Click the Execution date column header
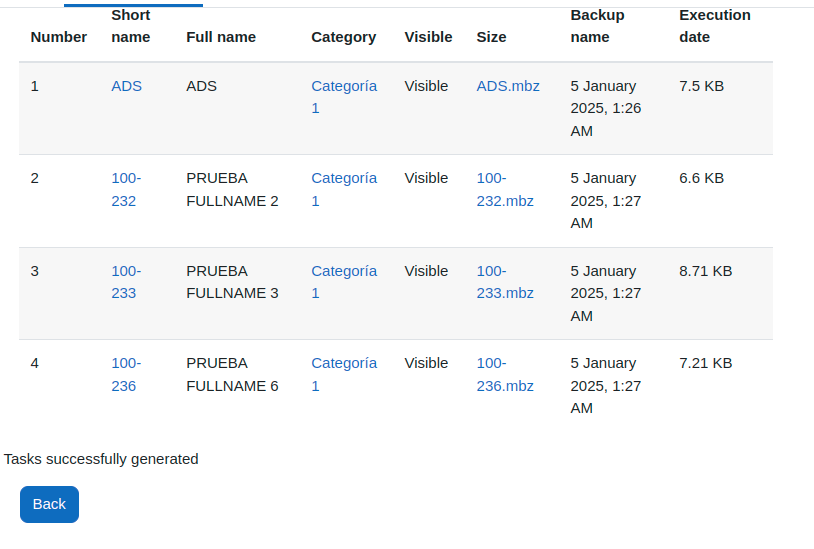The width and height of the screenshot is (814, 549). (714, 26)
